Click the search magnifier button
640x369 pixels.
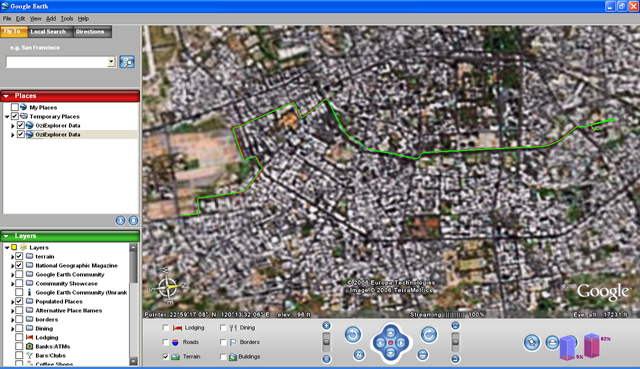(127, 62)
